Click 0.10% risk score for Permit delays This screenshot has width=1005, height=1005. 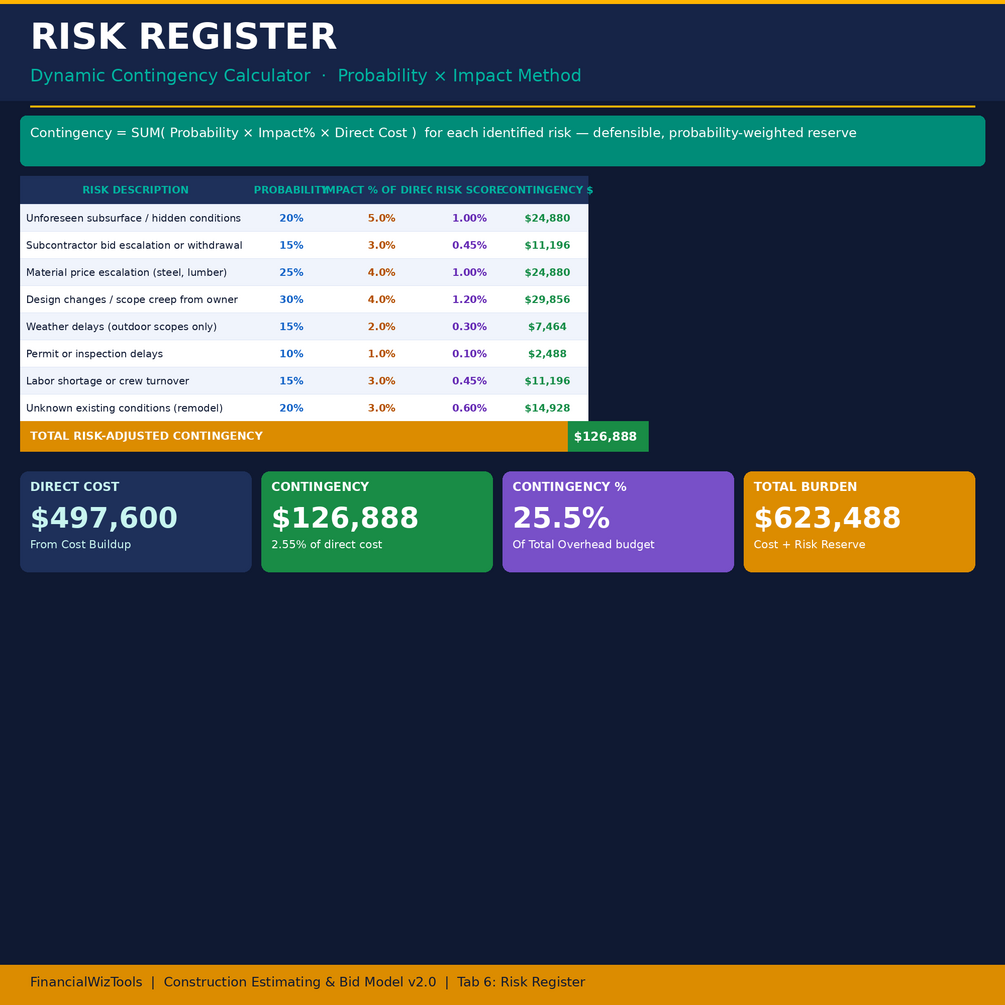469,354
